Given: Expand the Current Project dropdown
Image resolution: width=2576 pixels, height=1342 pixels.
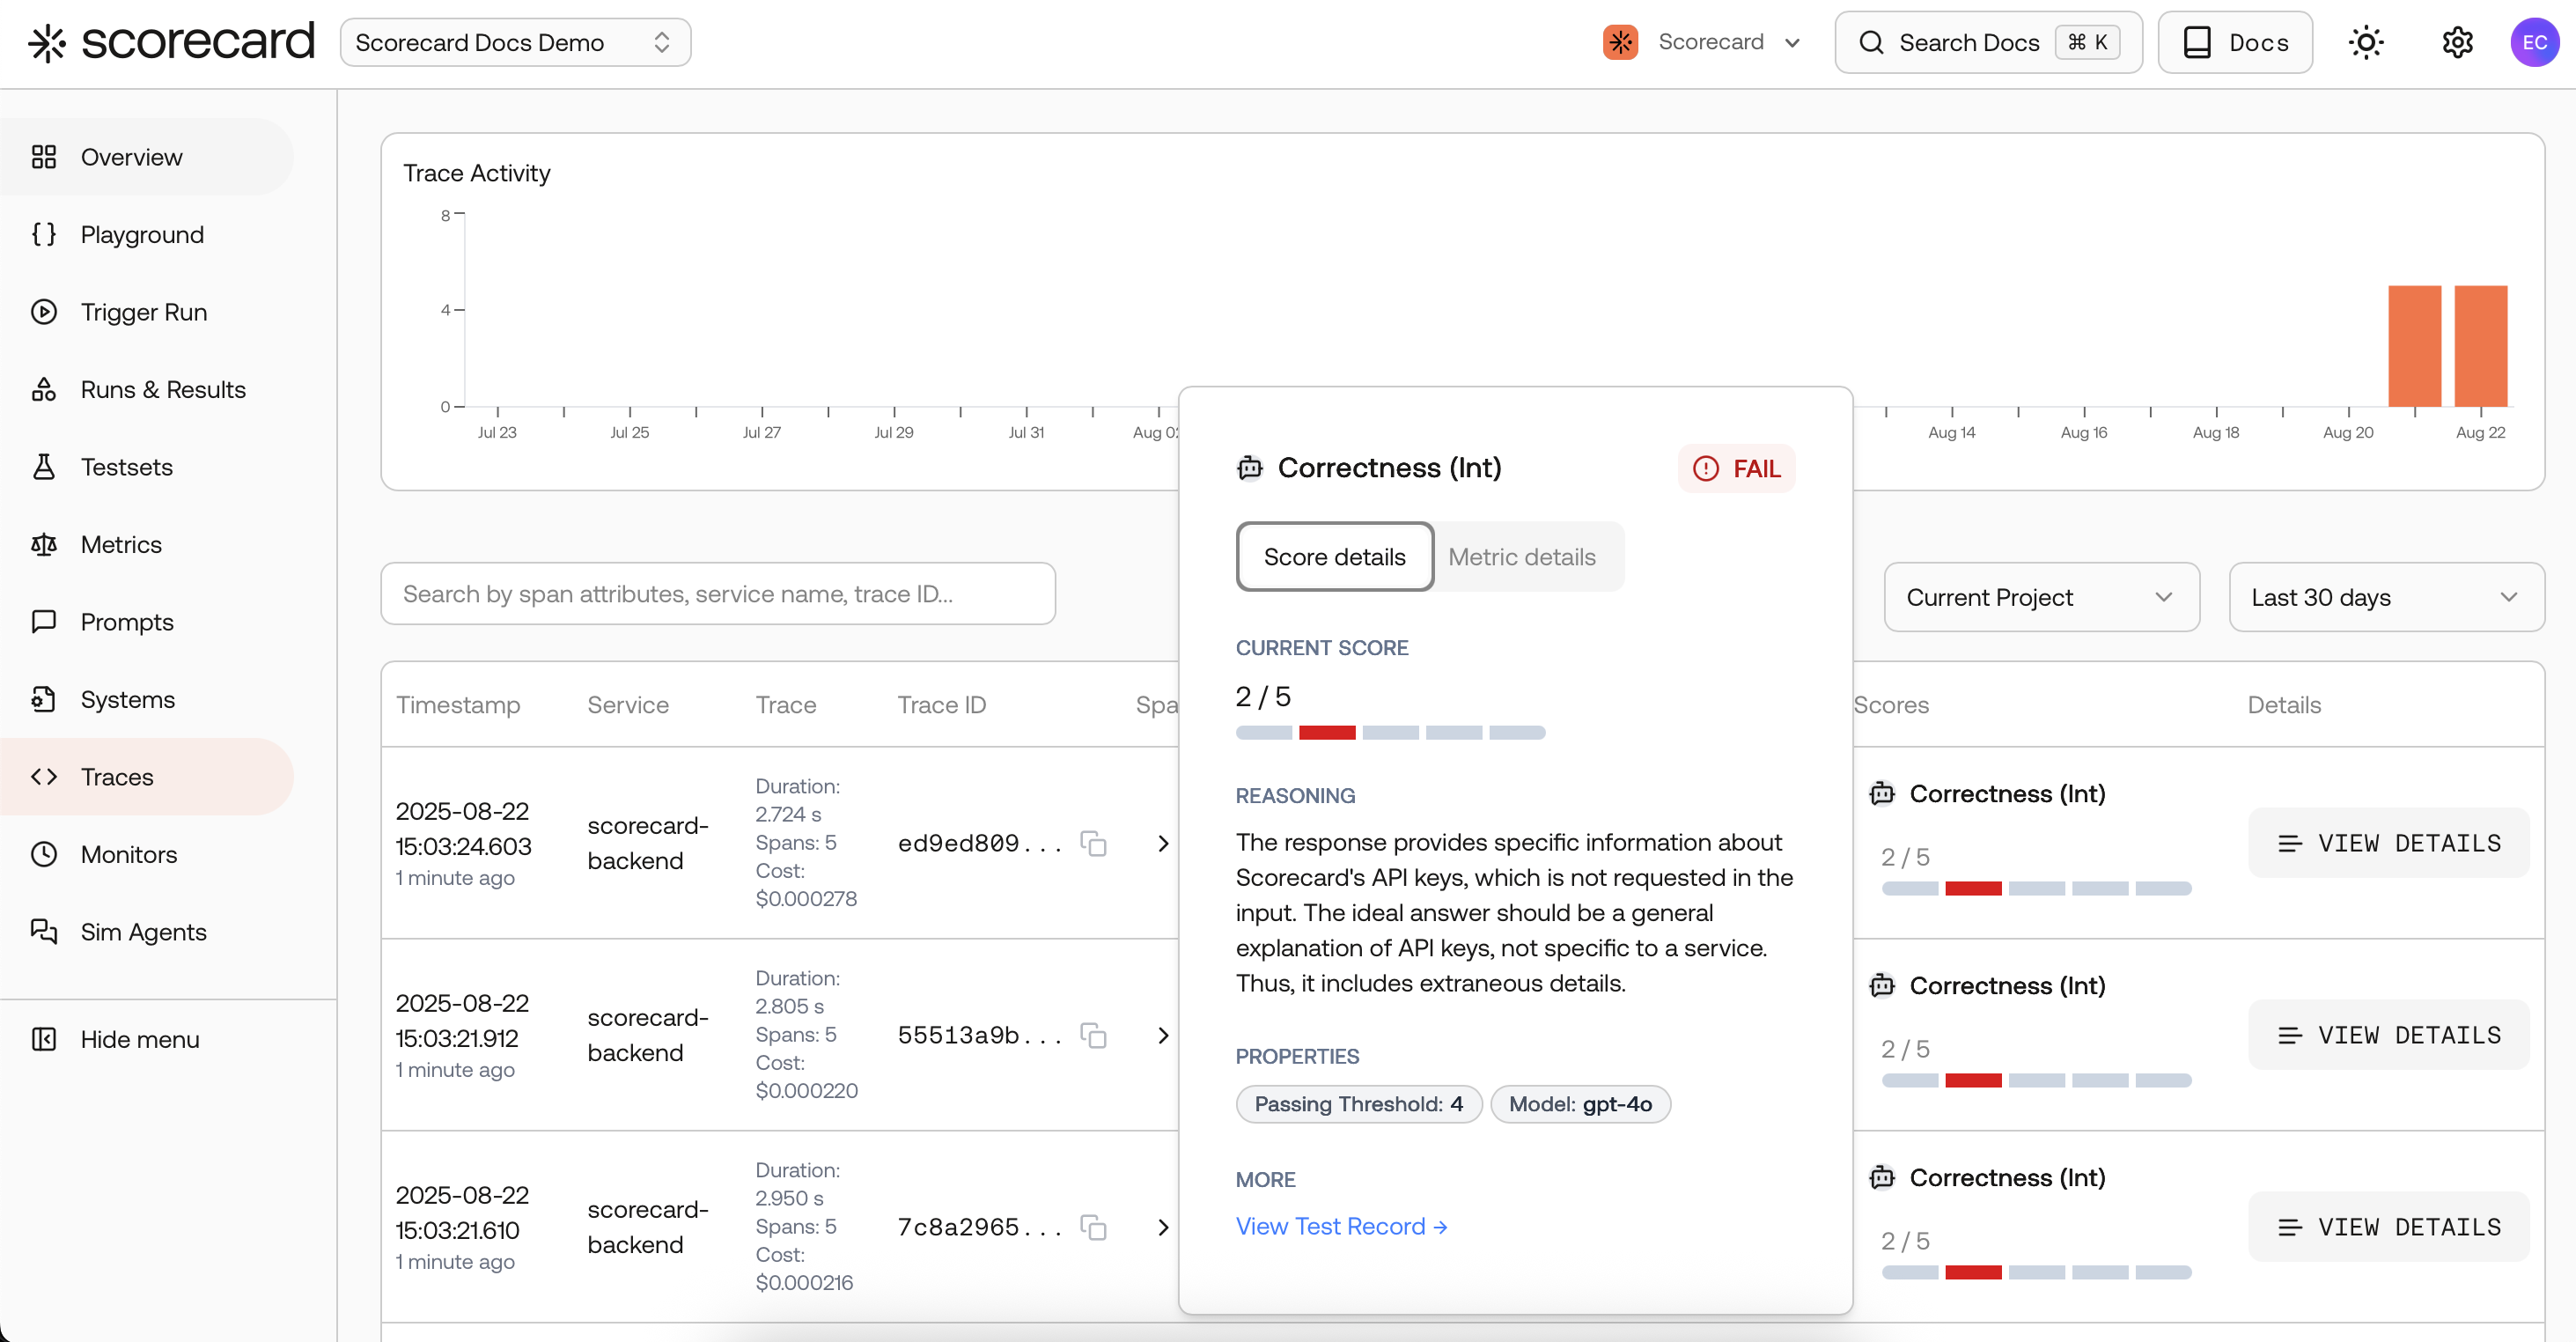Looking at the screenshot, I should pos(2041,597).
